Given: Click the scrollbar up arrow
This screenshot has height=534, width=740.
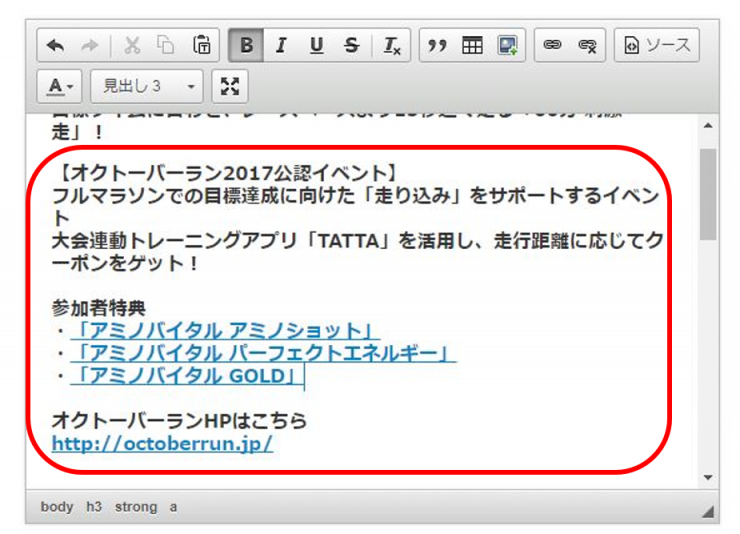Looking at the screenshot, I should click(x=708, y=125).
